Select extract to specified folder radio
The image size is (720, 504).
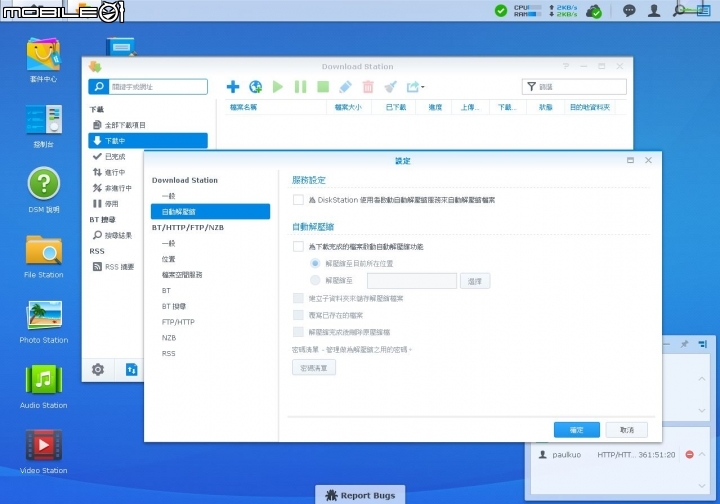coord(315,280)
